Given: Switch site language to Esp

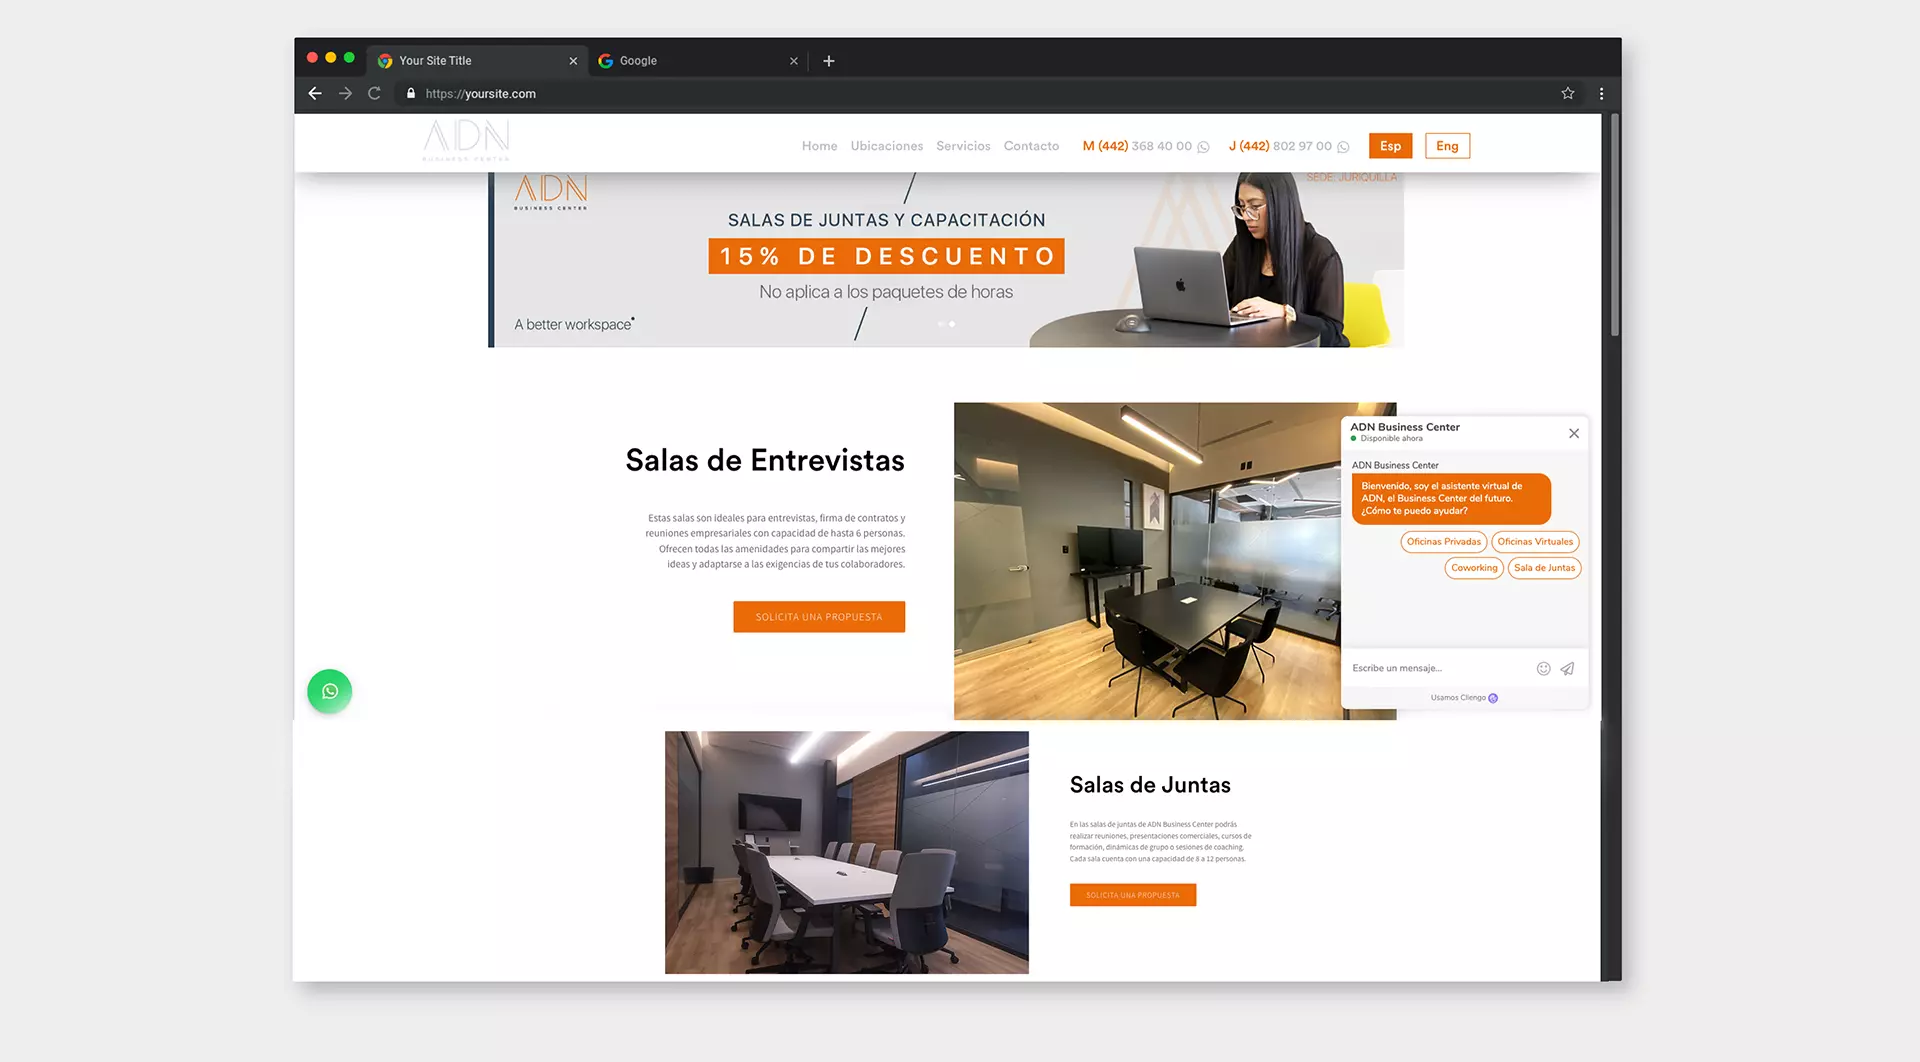Looking at the screenshot, I should (x=1390, y=146).
